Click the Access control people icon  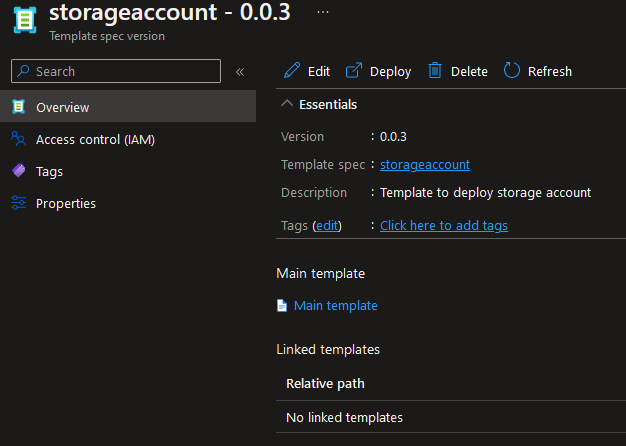tap(18, 139)
